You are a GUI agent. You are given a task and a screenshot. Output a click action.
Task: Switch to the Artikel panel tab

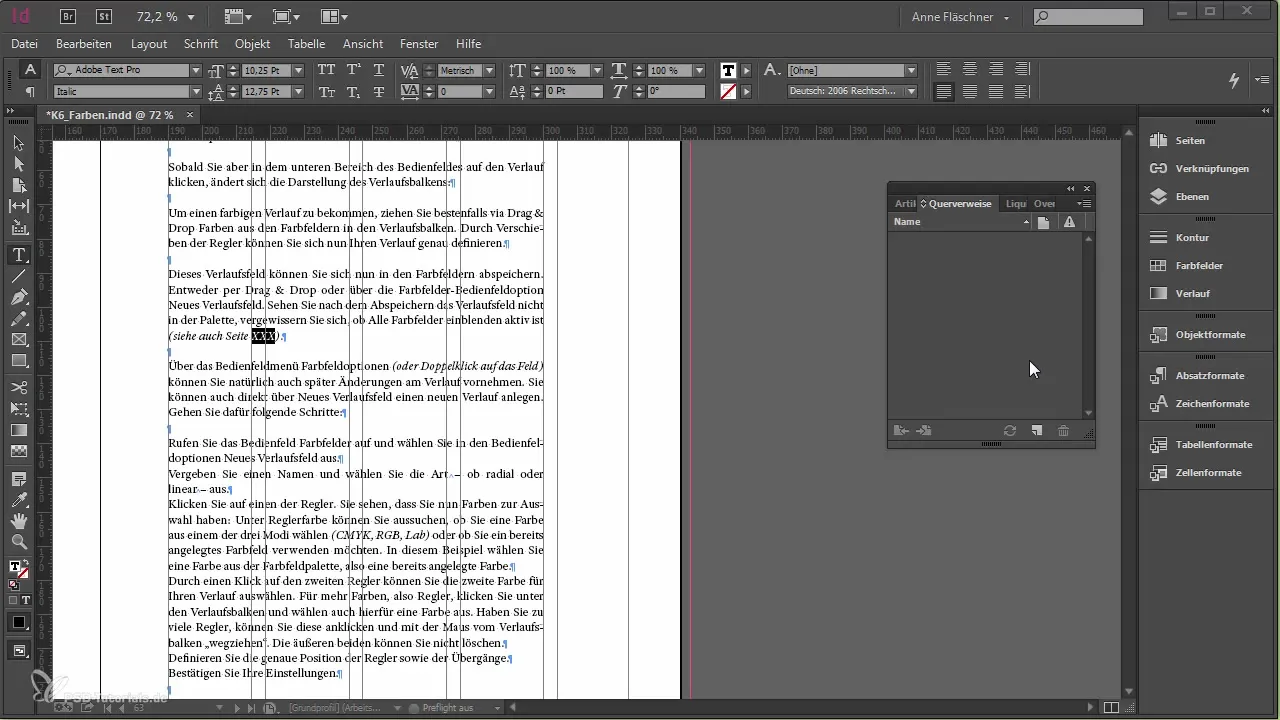point(904,204)
